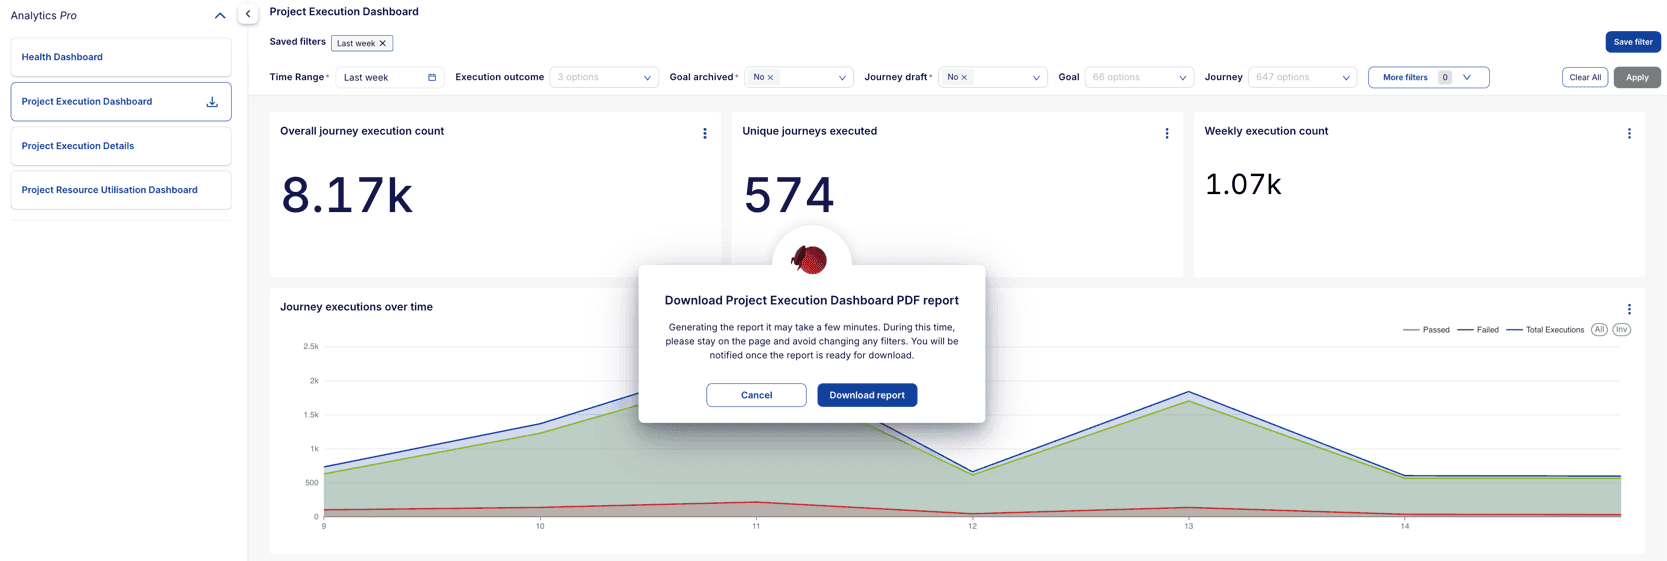
Task: Open options menu for Weekly execution count
Action: (x=1629, y=133)
